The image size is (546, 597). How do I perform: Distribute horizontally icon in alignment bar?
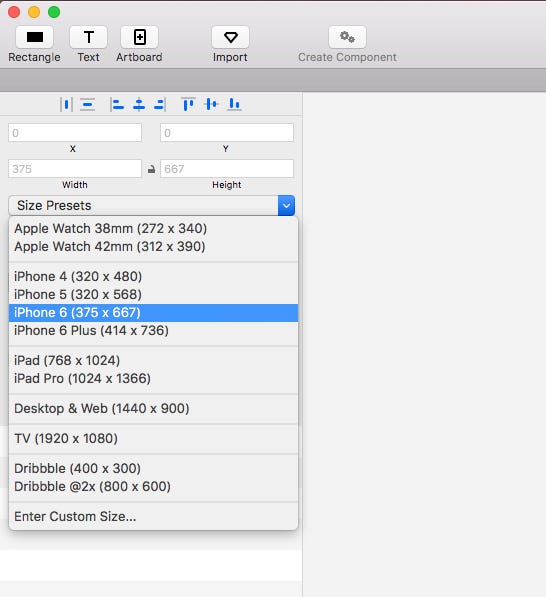[66, 104]
